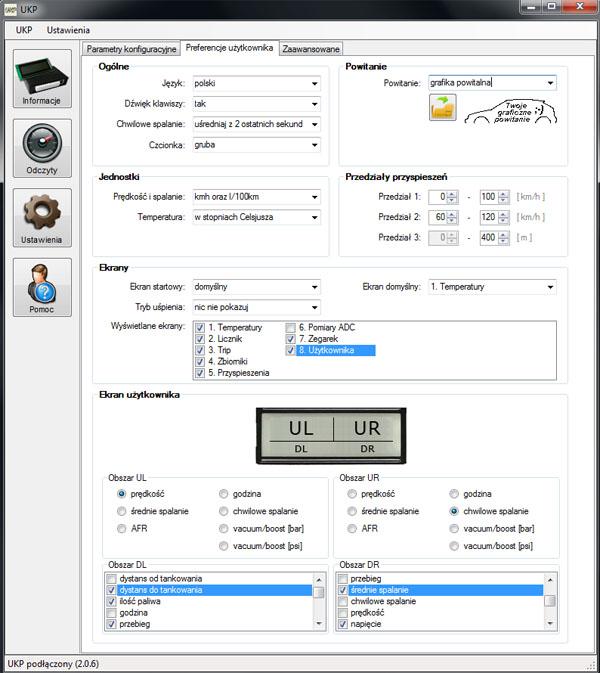The image size is (600, 673).
Task: Open the Prędkość i spalanie units dropdown
Action: pos(256,197)
